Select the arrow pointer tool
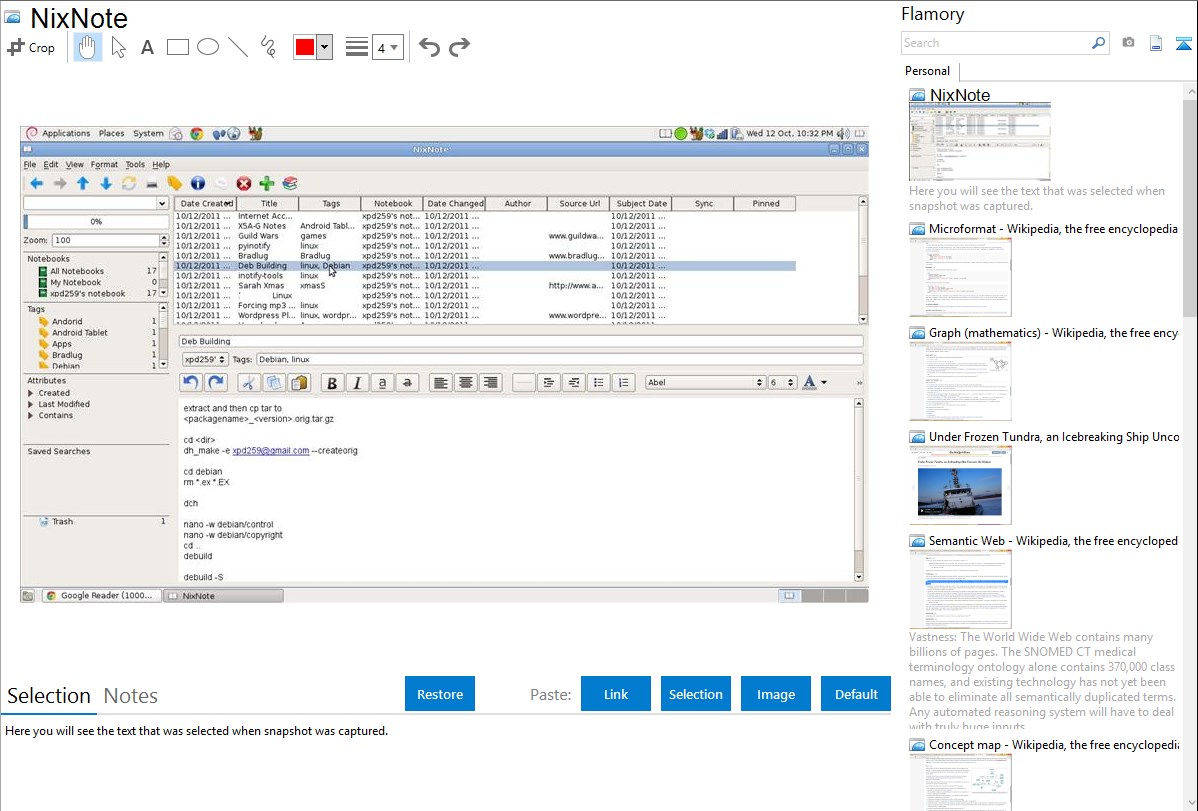This screenshot has height=811, width=1198. point(118,47)
